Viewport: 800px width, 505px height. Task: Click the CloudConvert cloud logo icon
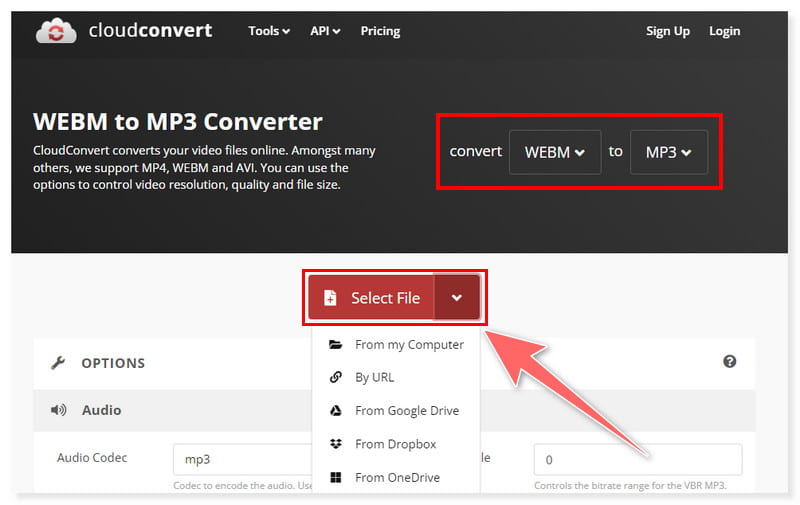(56, 31)
